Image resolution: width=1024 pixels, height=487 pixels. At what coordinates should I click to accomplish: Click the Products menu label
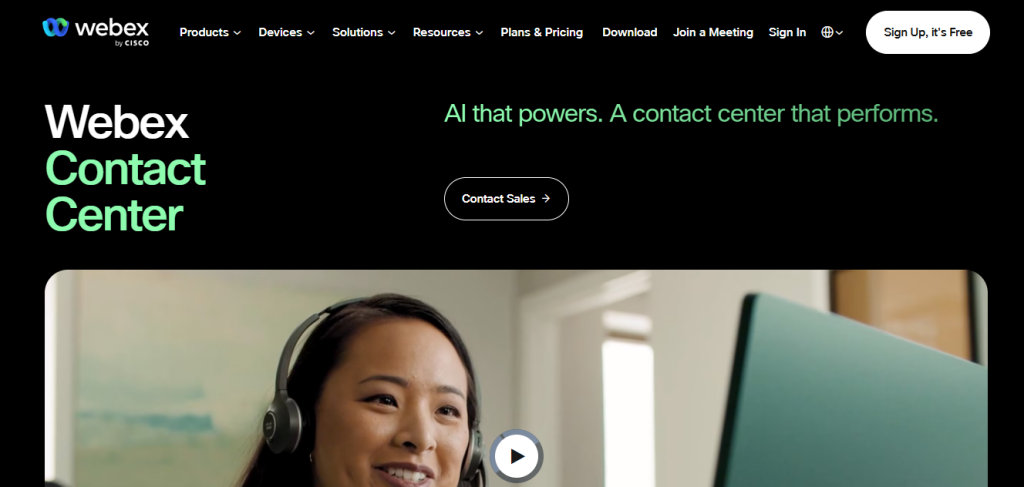[204, 32]
